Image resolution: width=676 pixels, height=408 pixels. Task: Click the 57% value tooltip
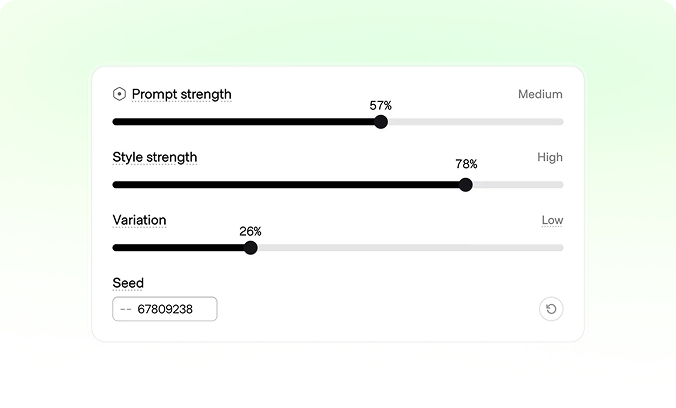(381, 105)
